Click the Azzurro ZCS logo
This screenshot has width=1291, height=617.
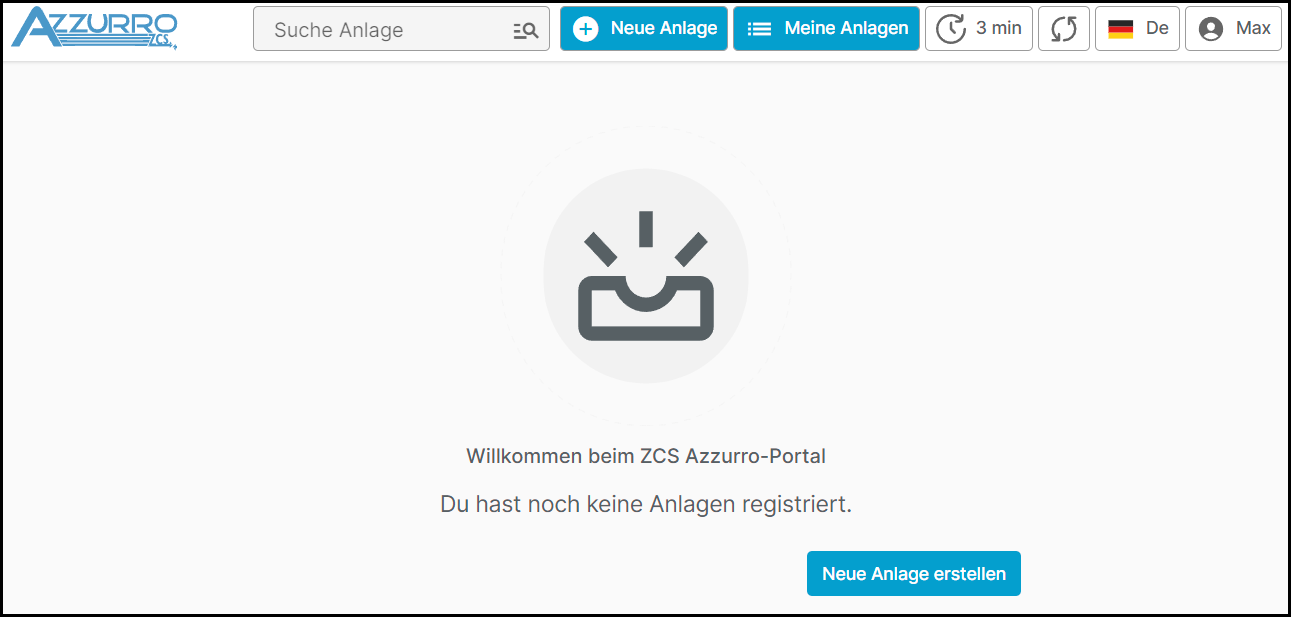95,28
